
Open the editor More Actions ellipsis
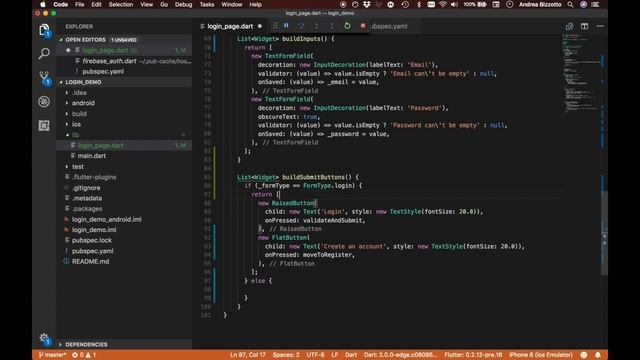tap(600, 26)
